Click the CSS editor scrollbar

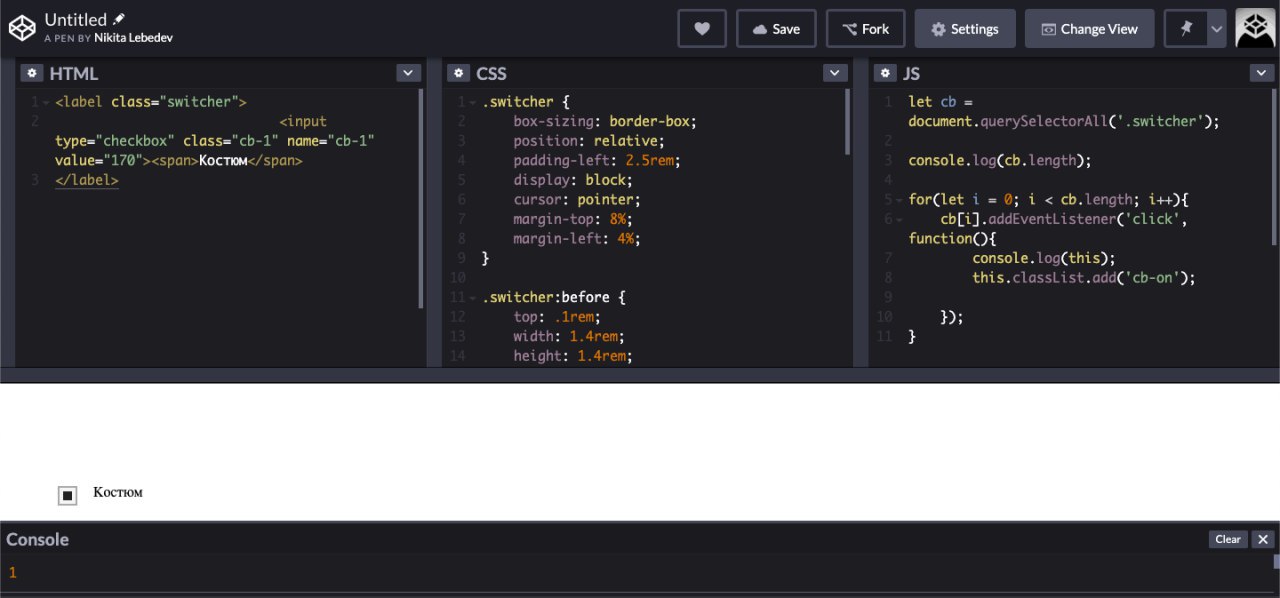pyautogui.click(x=847, y=122)
